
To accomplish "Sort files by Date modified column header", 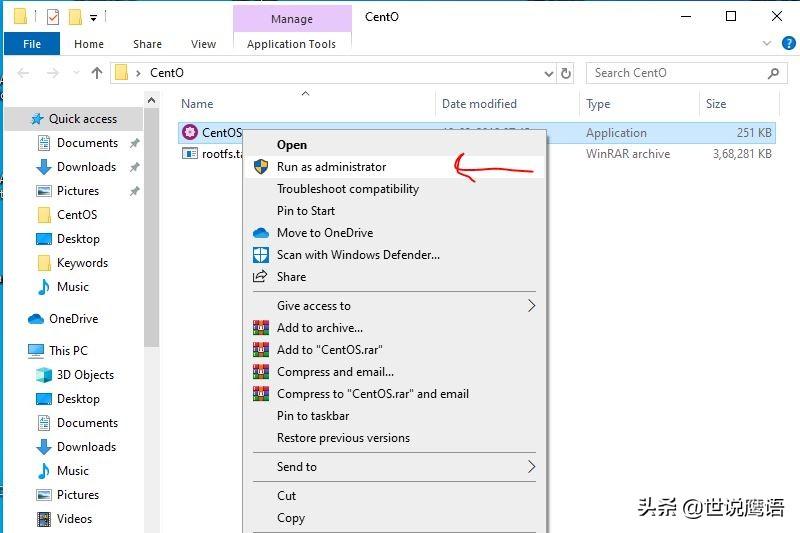I will coord(479,104).
